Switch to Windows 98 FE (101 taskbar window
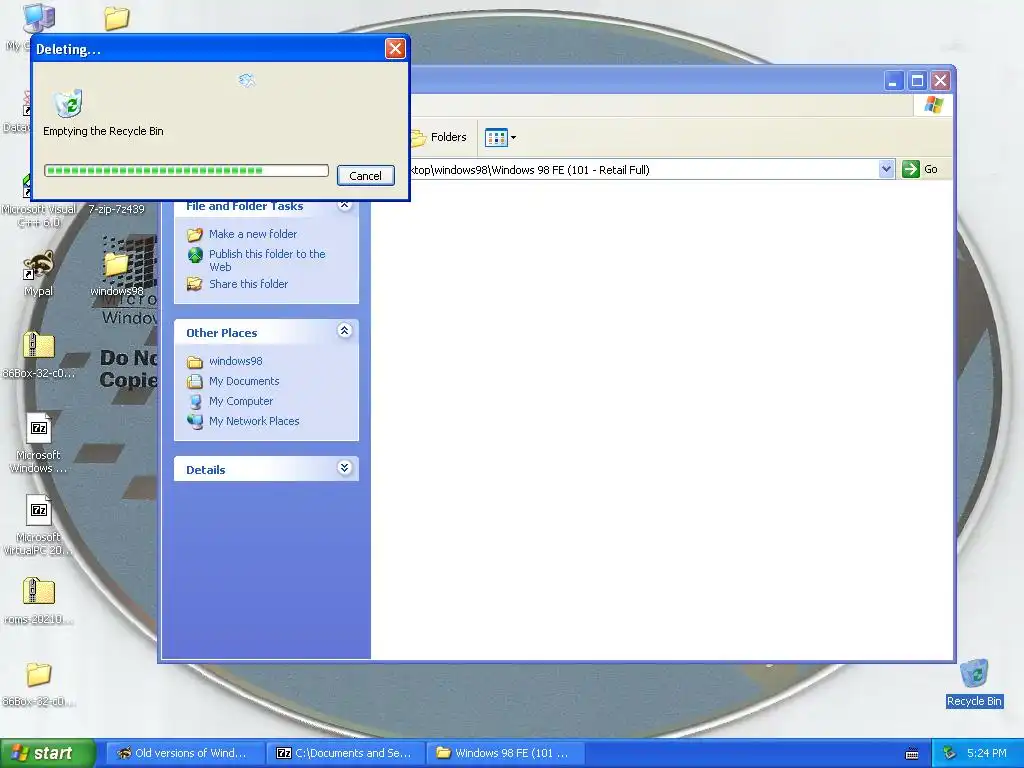The image size is (1024, 768). point(505,753)
